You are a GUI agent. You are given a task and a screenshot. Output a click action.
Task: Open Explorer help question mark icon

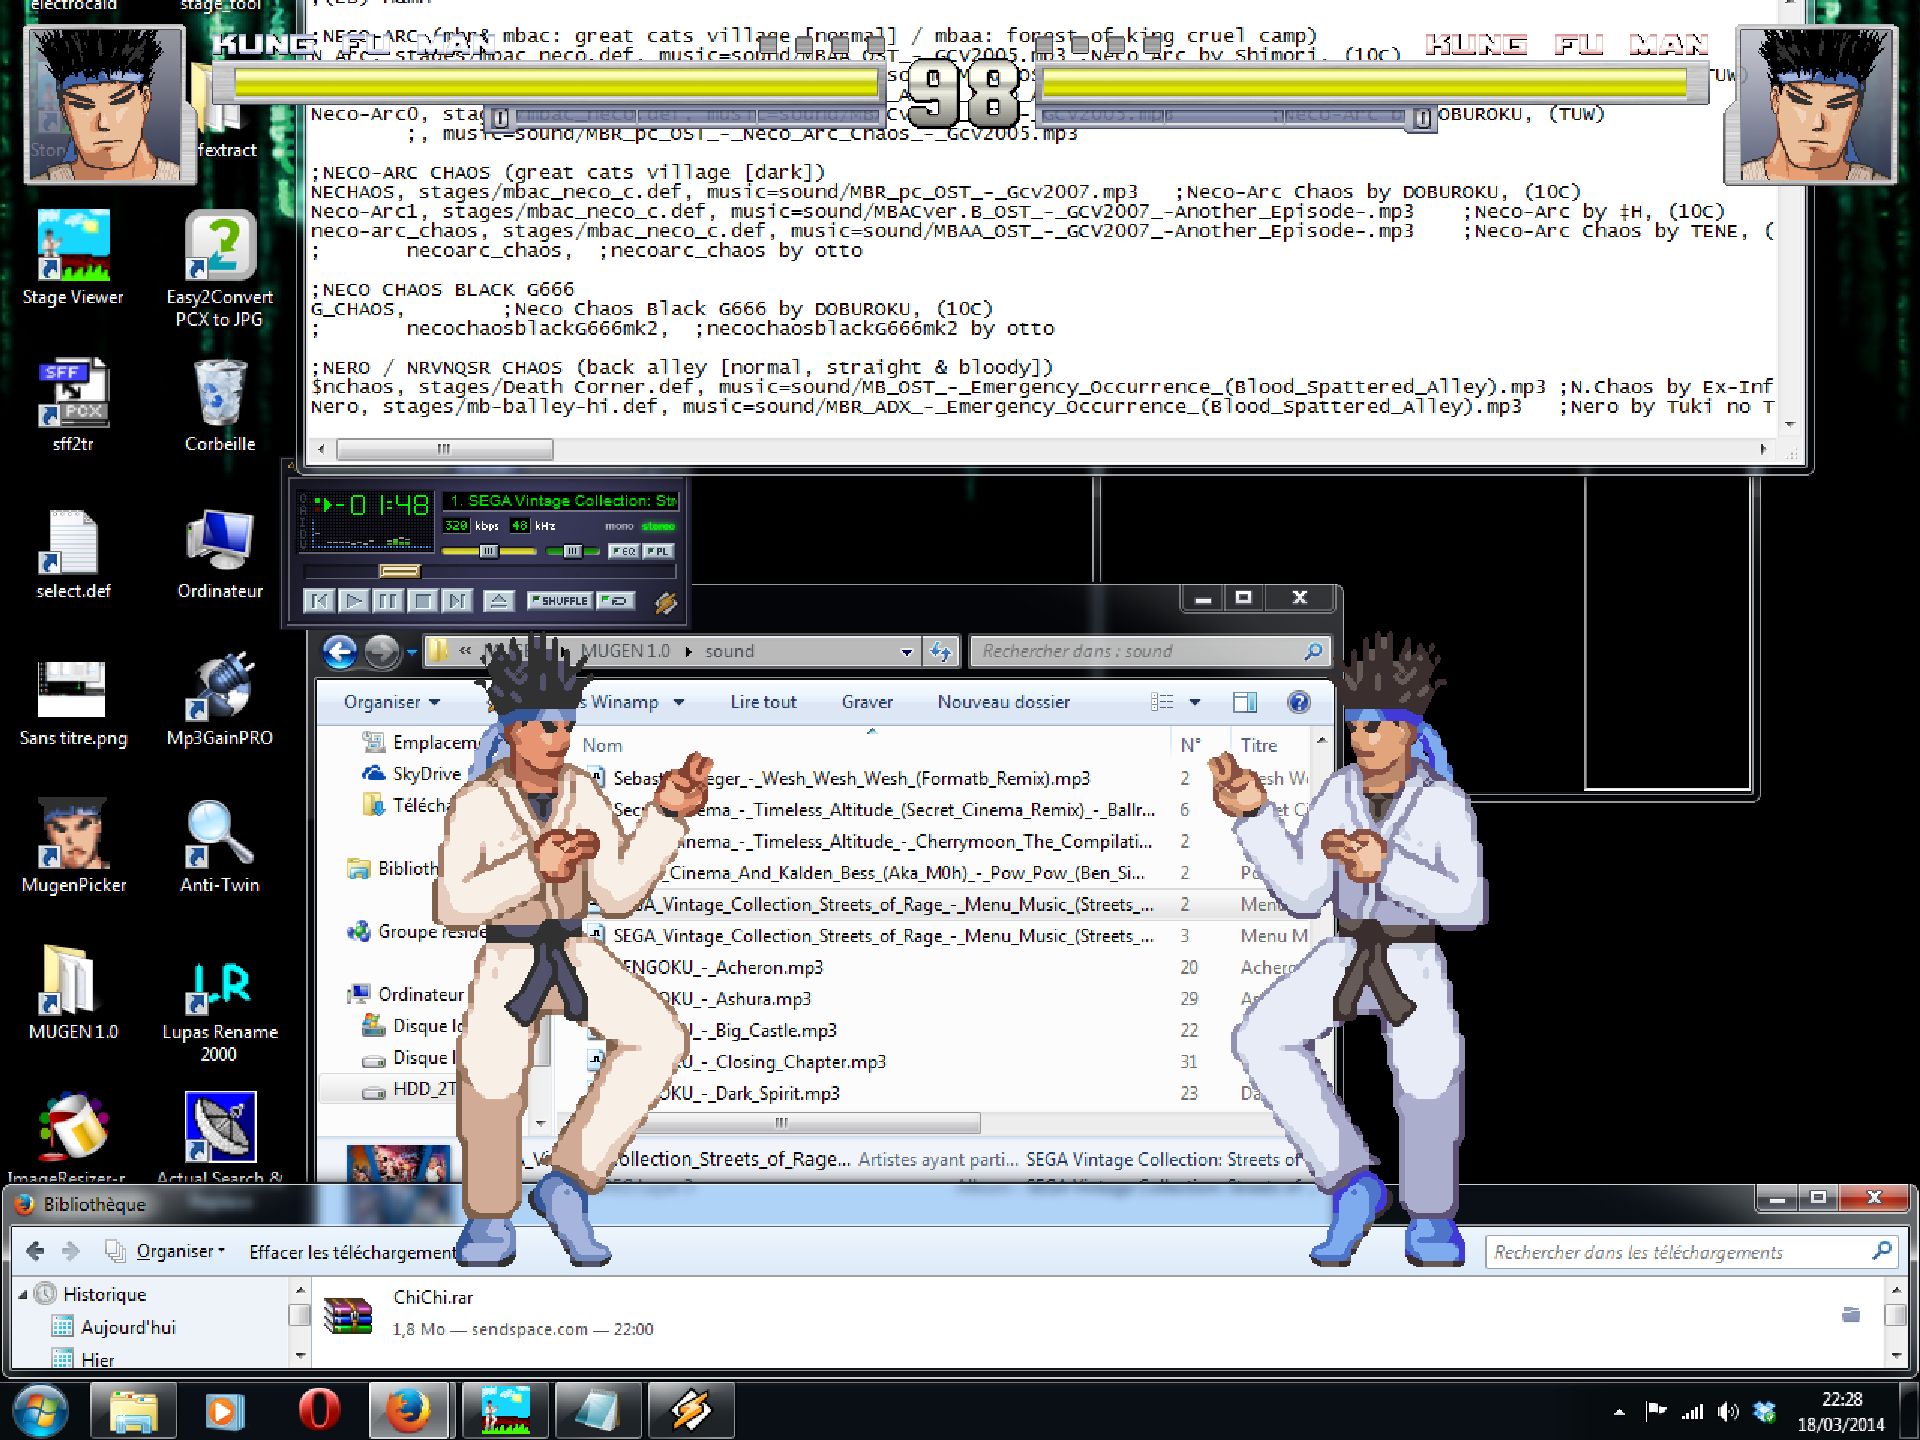[1298, 702]
